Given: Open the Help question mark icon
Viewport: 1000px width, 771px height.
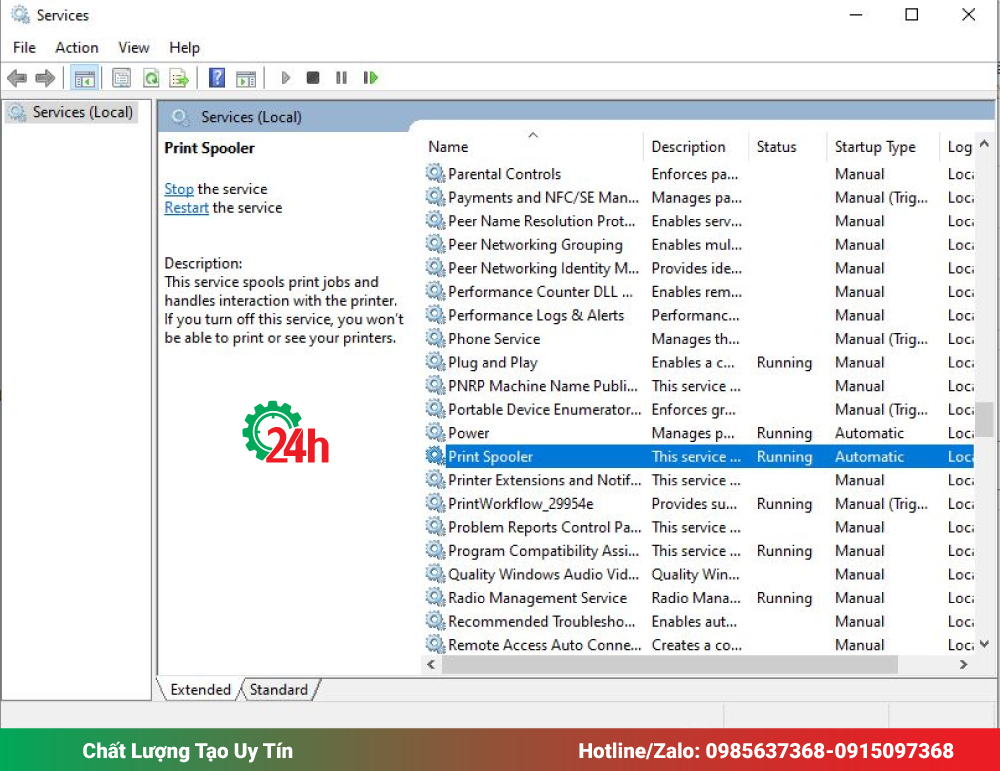Looking at the screenshot, I should coord(217,78).
